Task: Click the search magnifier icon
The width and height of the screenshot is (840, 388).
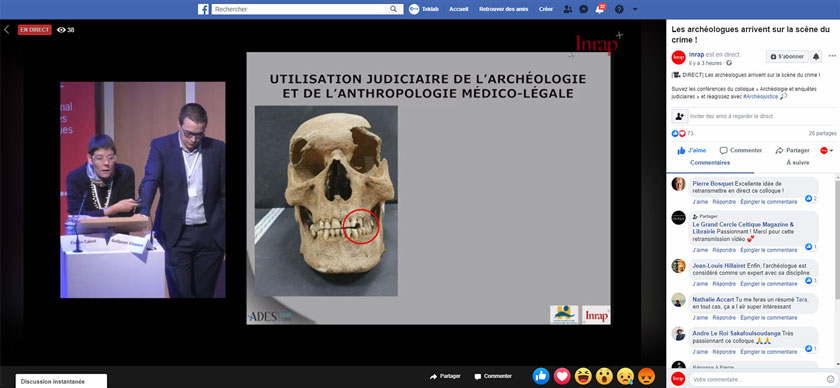Action: [x=394, y=9]
